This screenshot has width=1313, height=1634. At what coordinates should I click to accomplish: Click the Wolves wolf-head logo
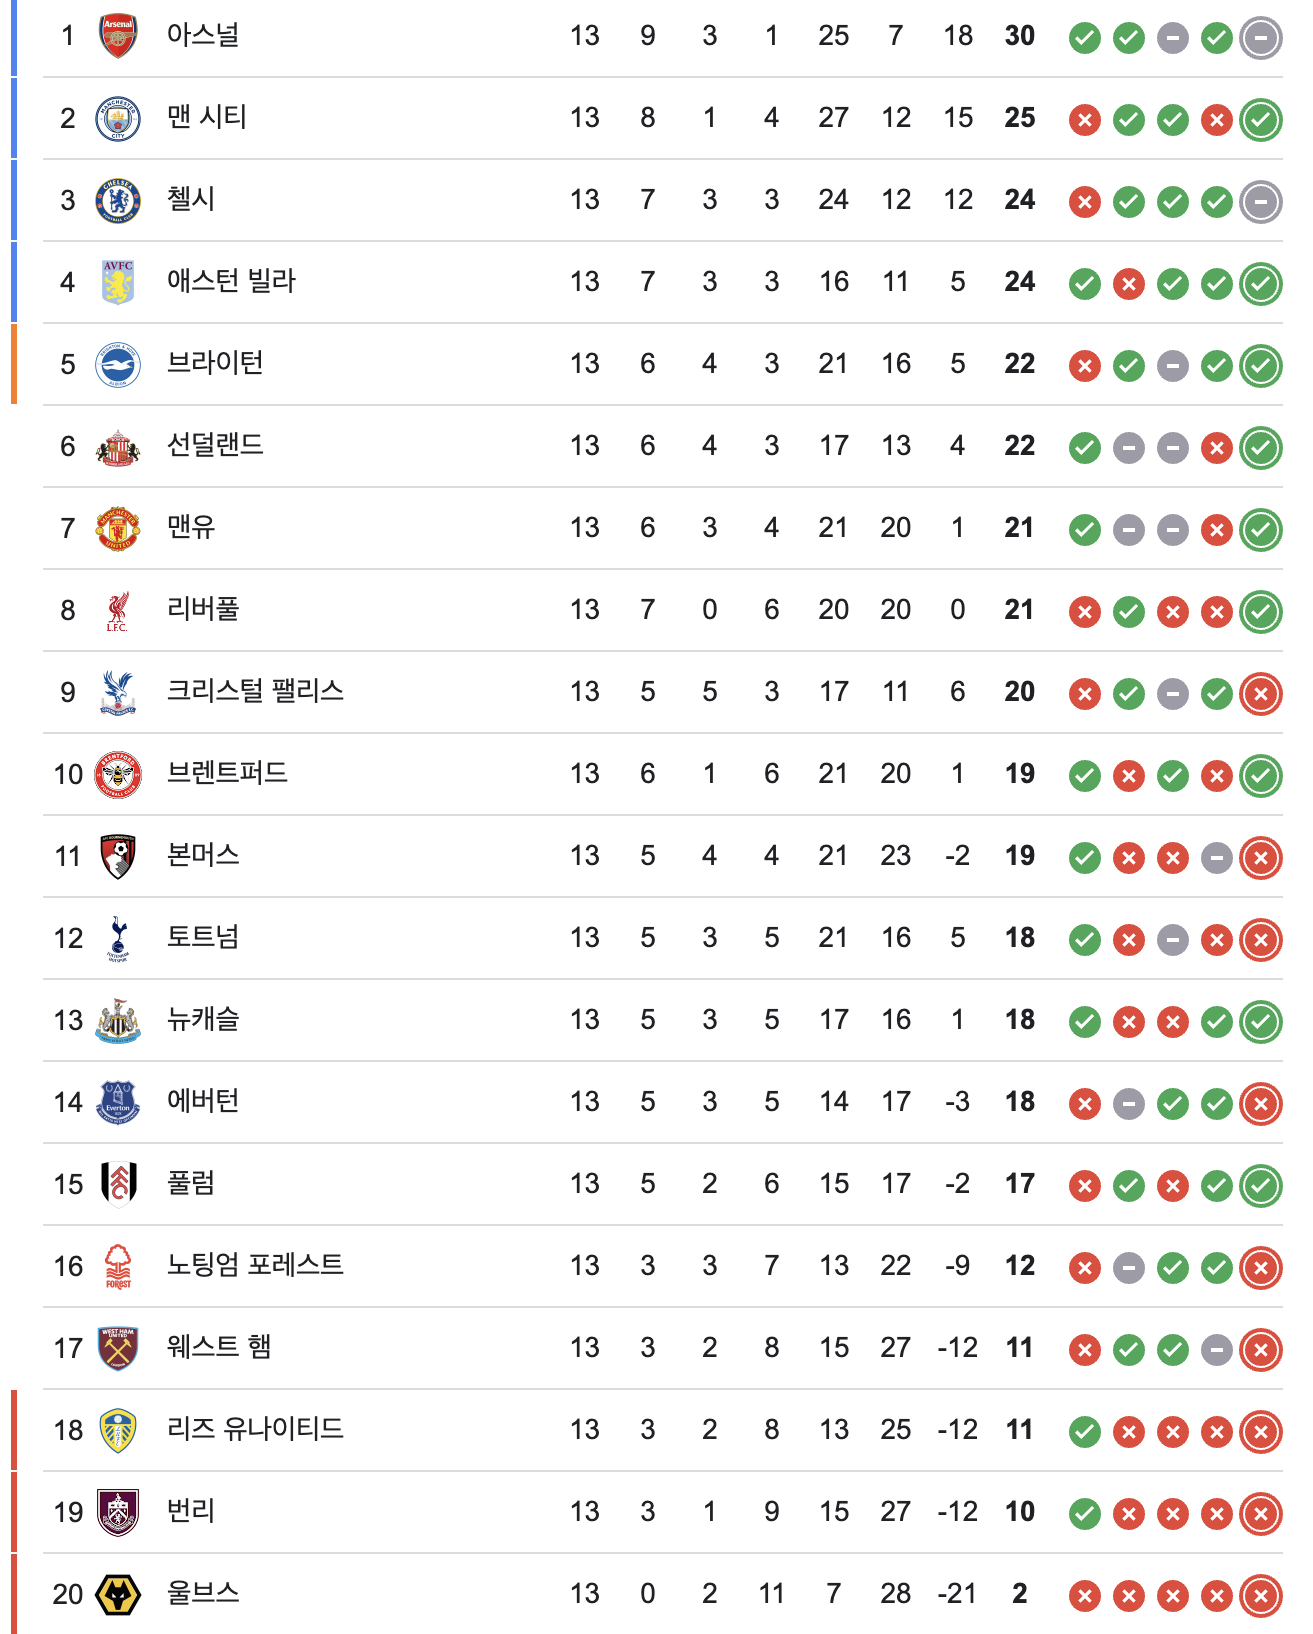pyautogui.click(x=118, y=1594)
